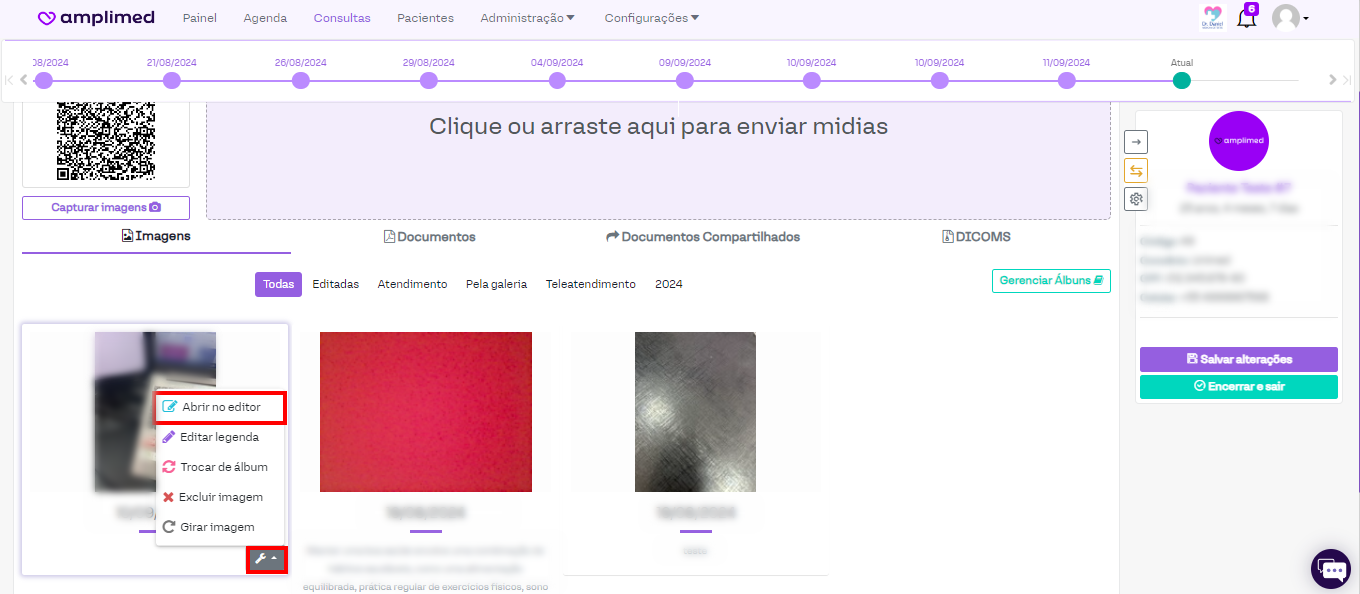Filter images by Editadas

pos(335,284)
